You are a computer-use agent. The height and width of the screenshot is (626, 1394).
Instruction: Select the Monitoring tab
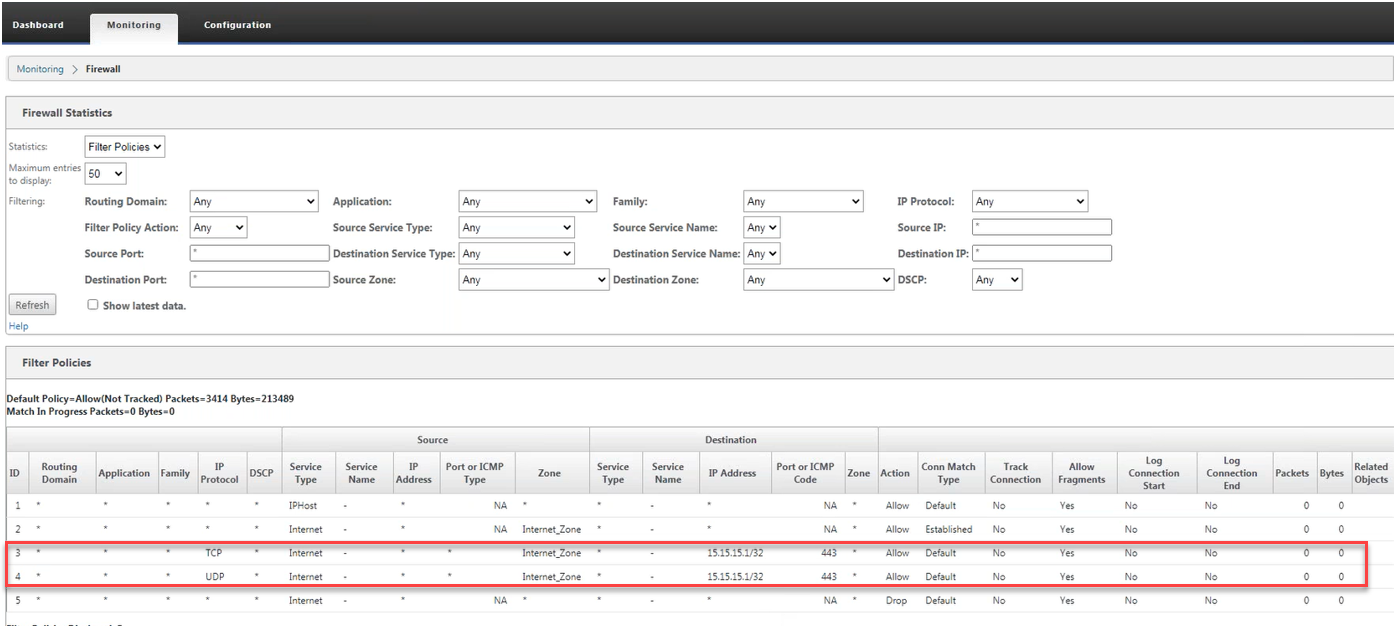[133, 26]
